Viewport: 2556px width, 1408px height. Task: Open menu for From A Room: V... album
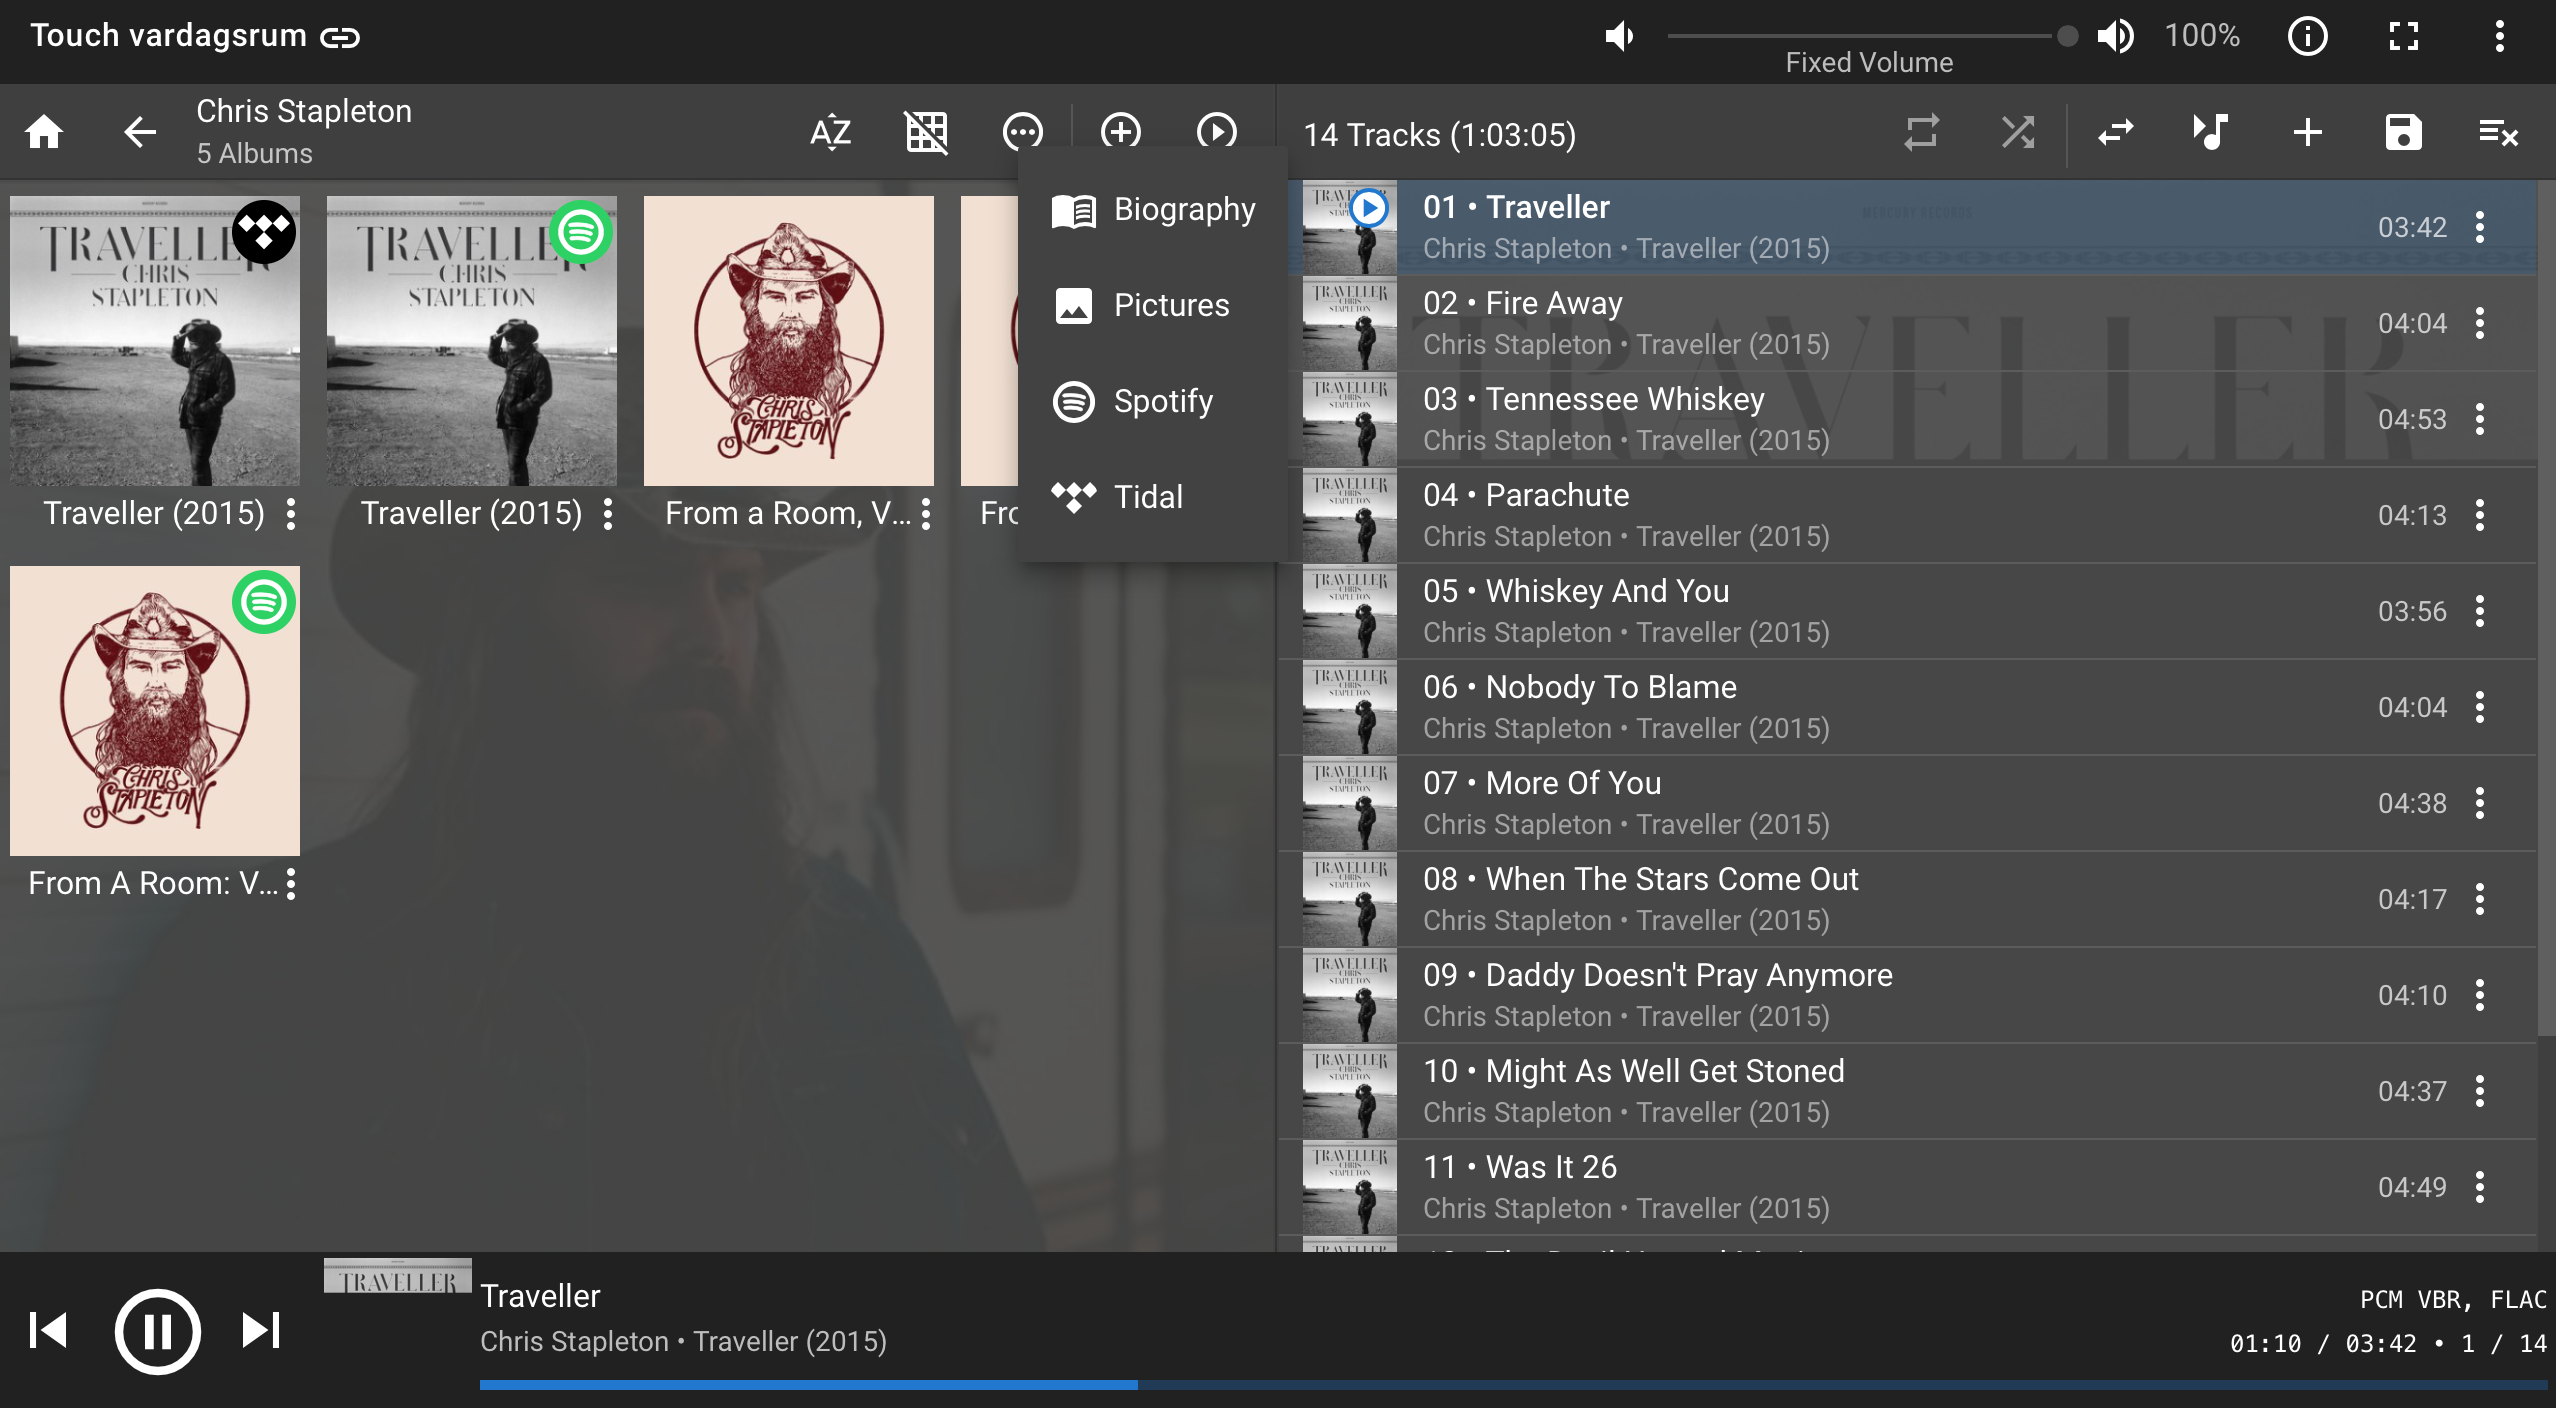click(x=291, y=884)
